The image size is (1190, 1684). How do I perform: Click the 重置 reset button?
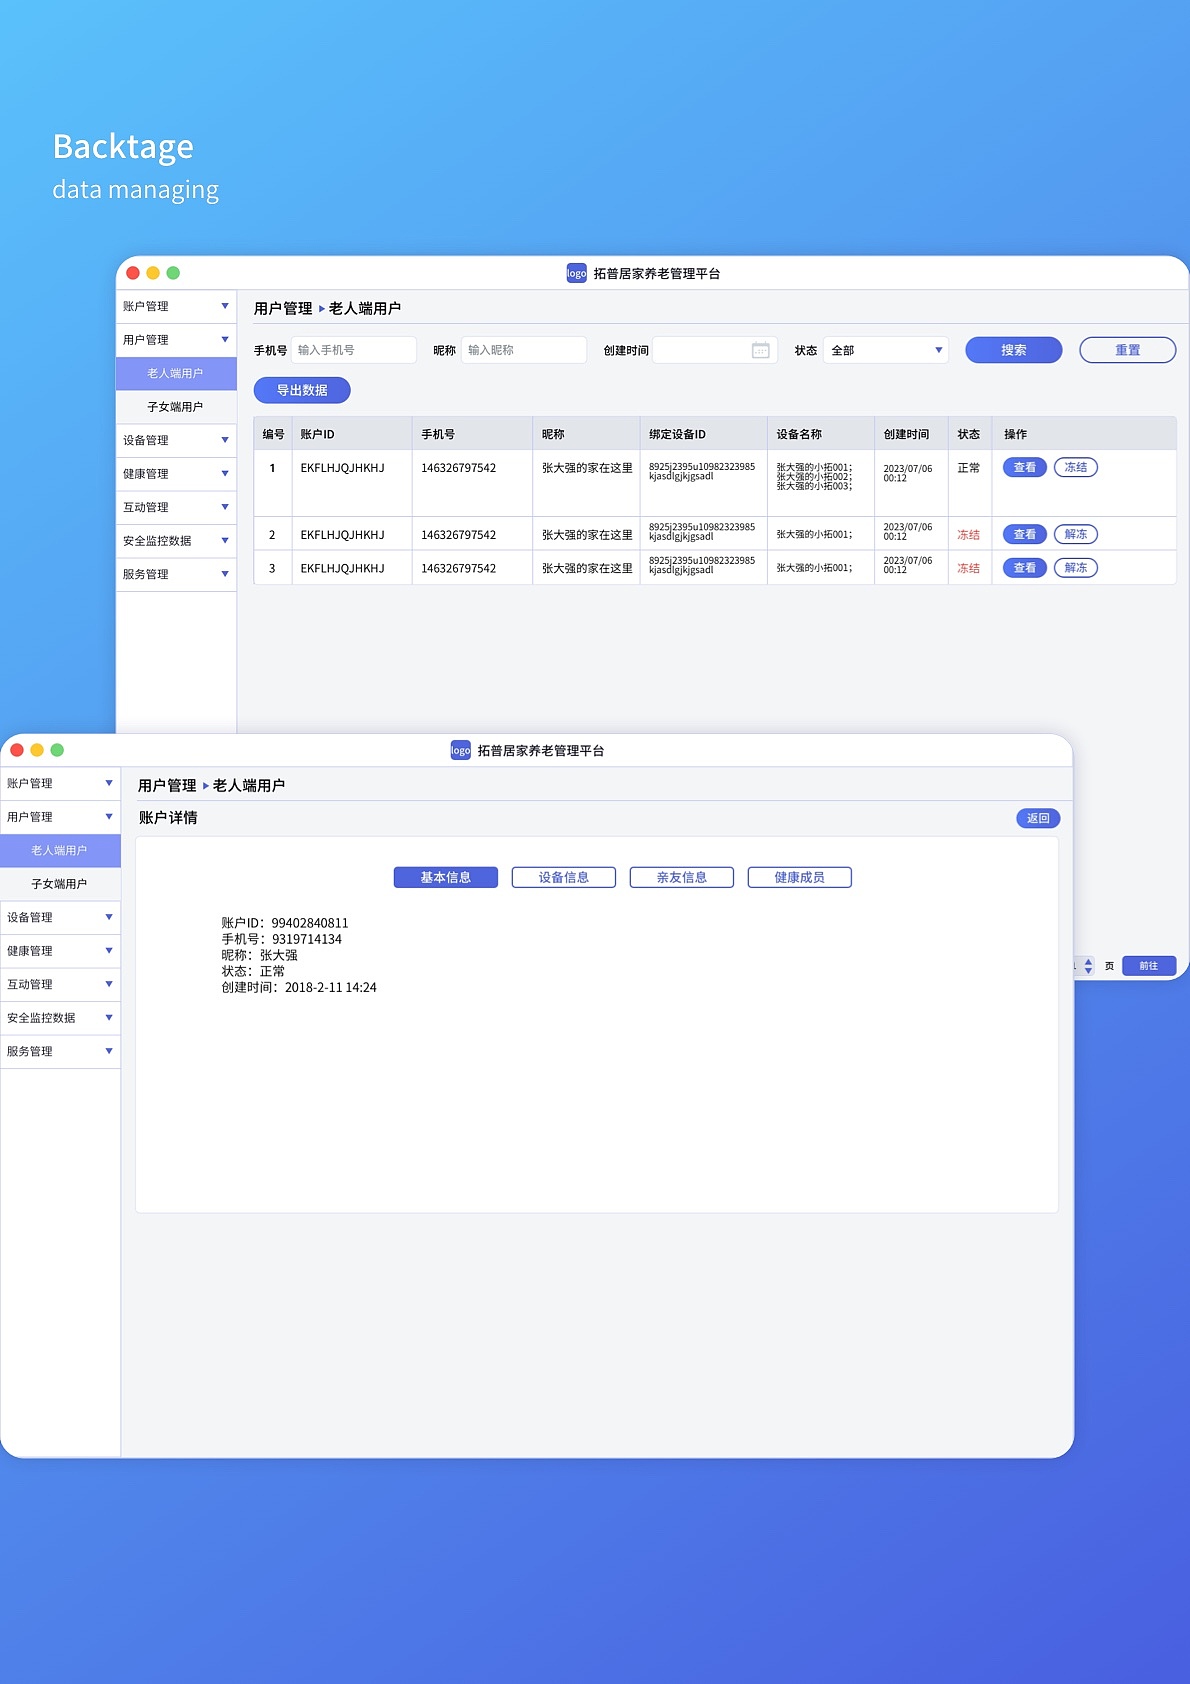(x=1128, y=350)
